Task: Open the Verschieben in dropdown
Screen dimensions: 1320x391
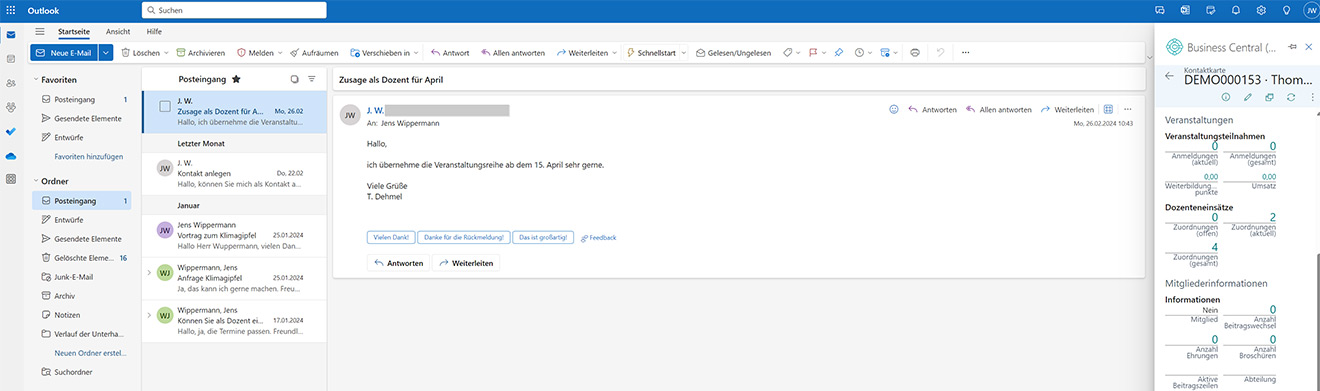Action: 384,52
